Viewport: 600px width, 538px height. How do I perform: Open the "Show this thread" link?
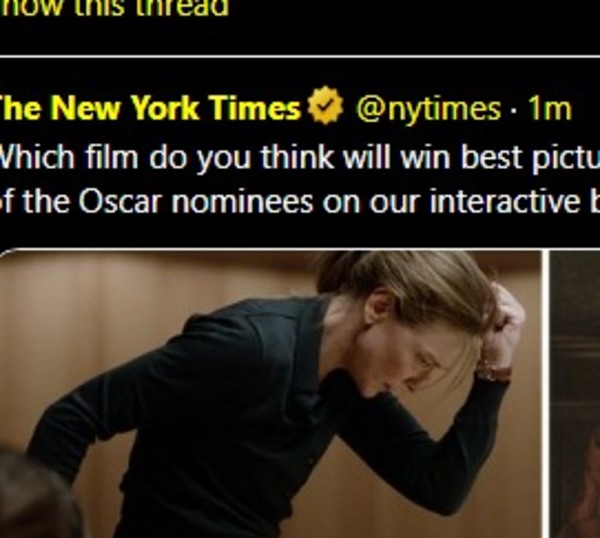[114, 8]
